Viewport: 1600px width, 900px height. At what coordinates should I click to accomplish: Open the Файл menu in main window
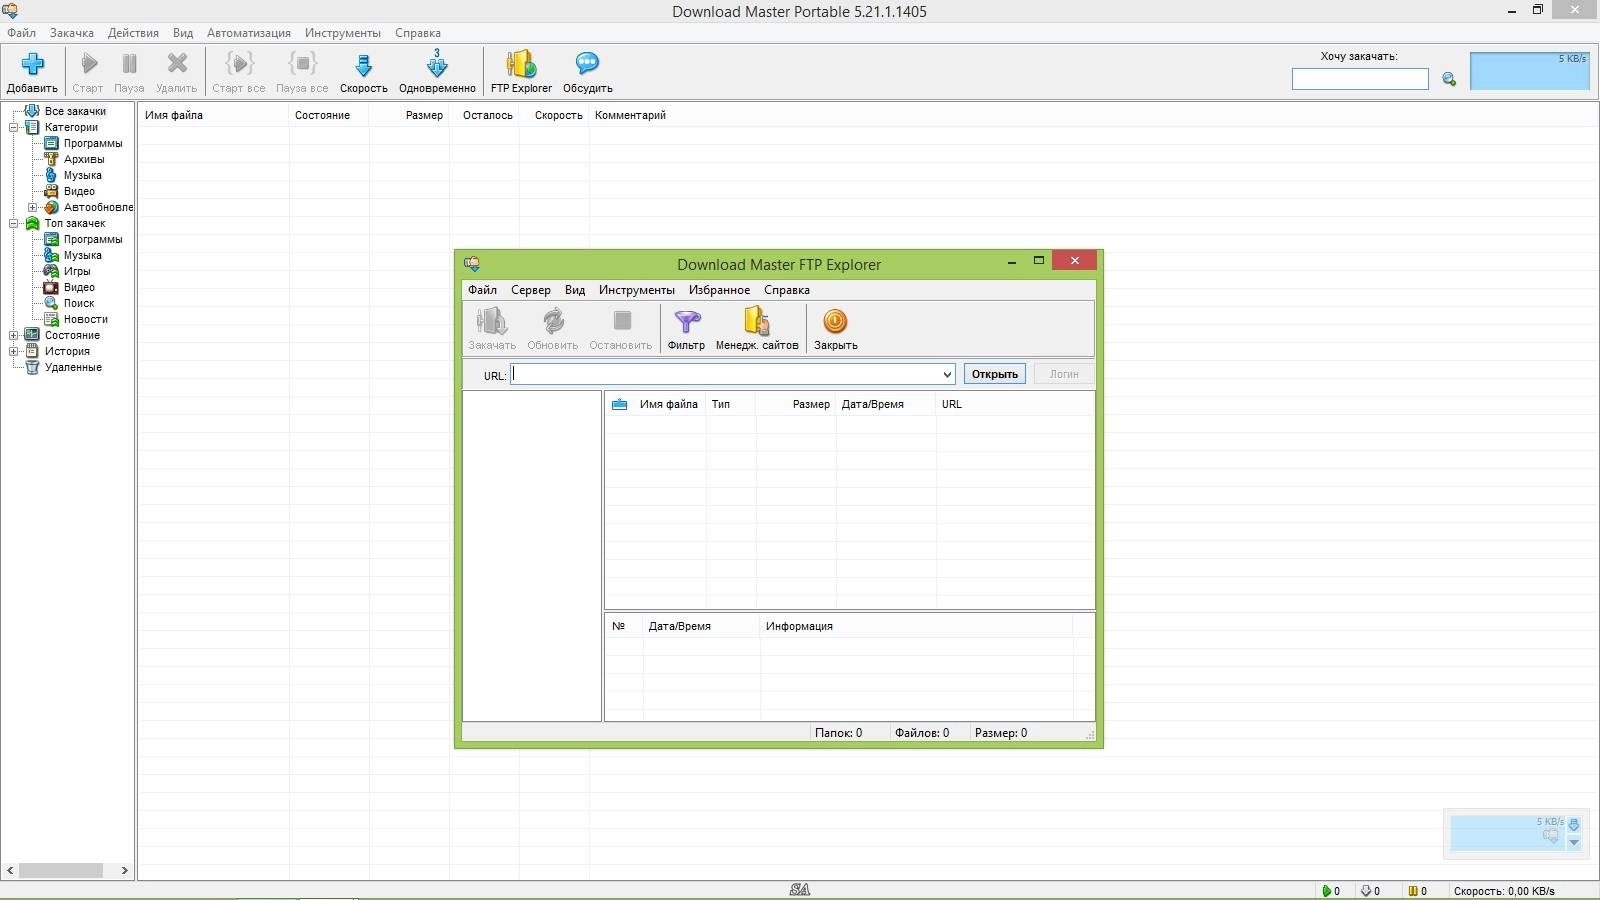click(x=21, y=33)
